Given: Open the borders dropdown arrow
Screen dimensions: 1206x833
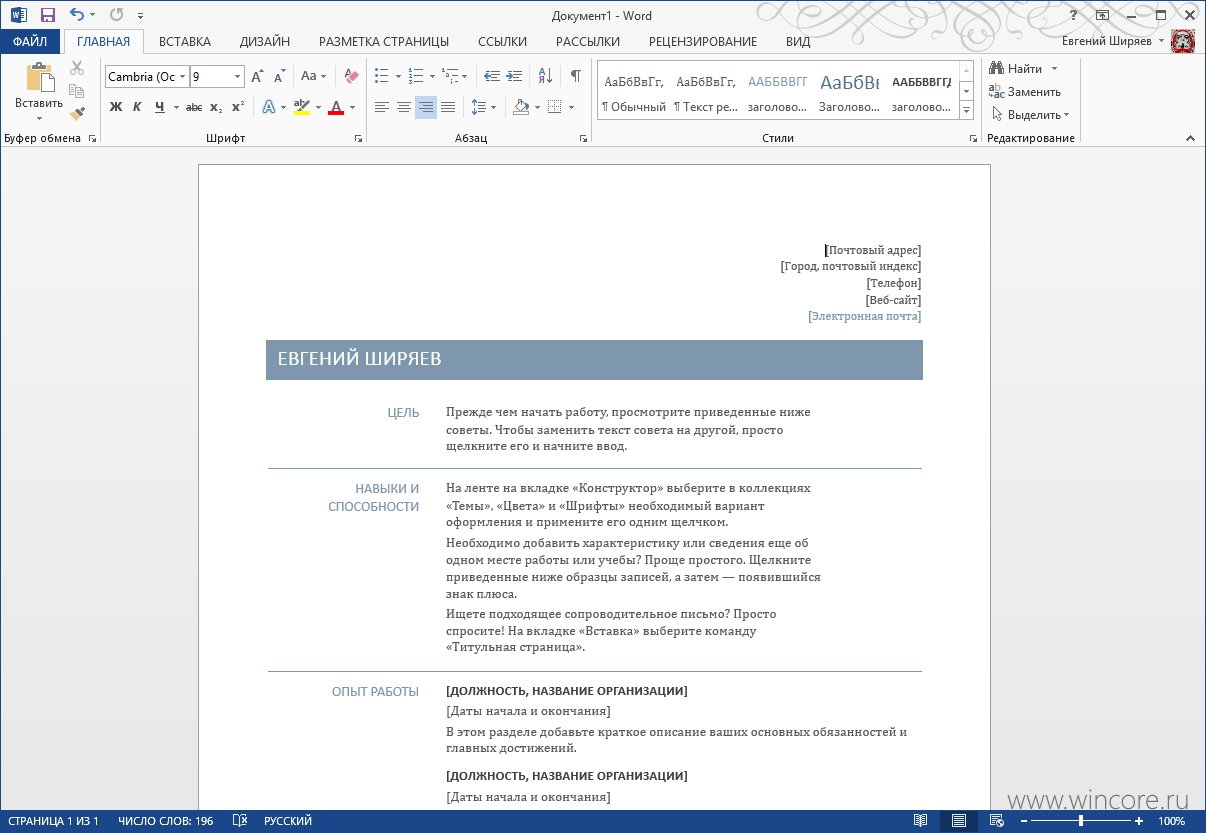Looking at the screenshot, I should coord(571,107).
